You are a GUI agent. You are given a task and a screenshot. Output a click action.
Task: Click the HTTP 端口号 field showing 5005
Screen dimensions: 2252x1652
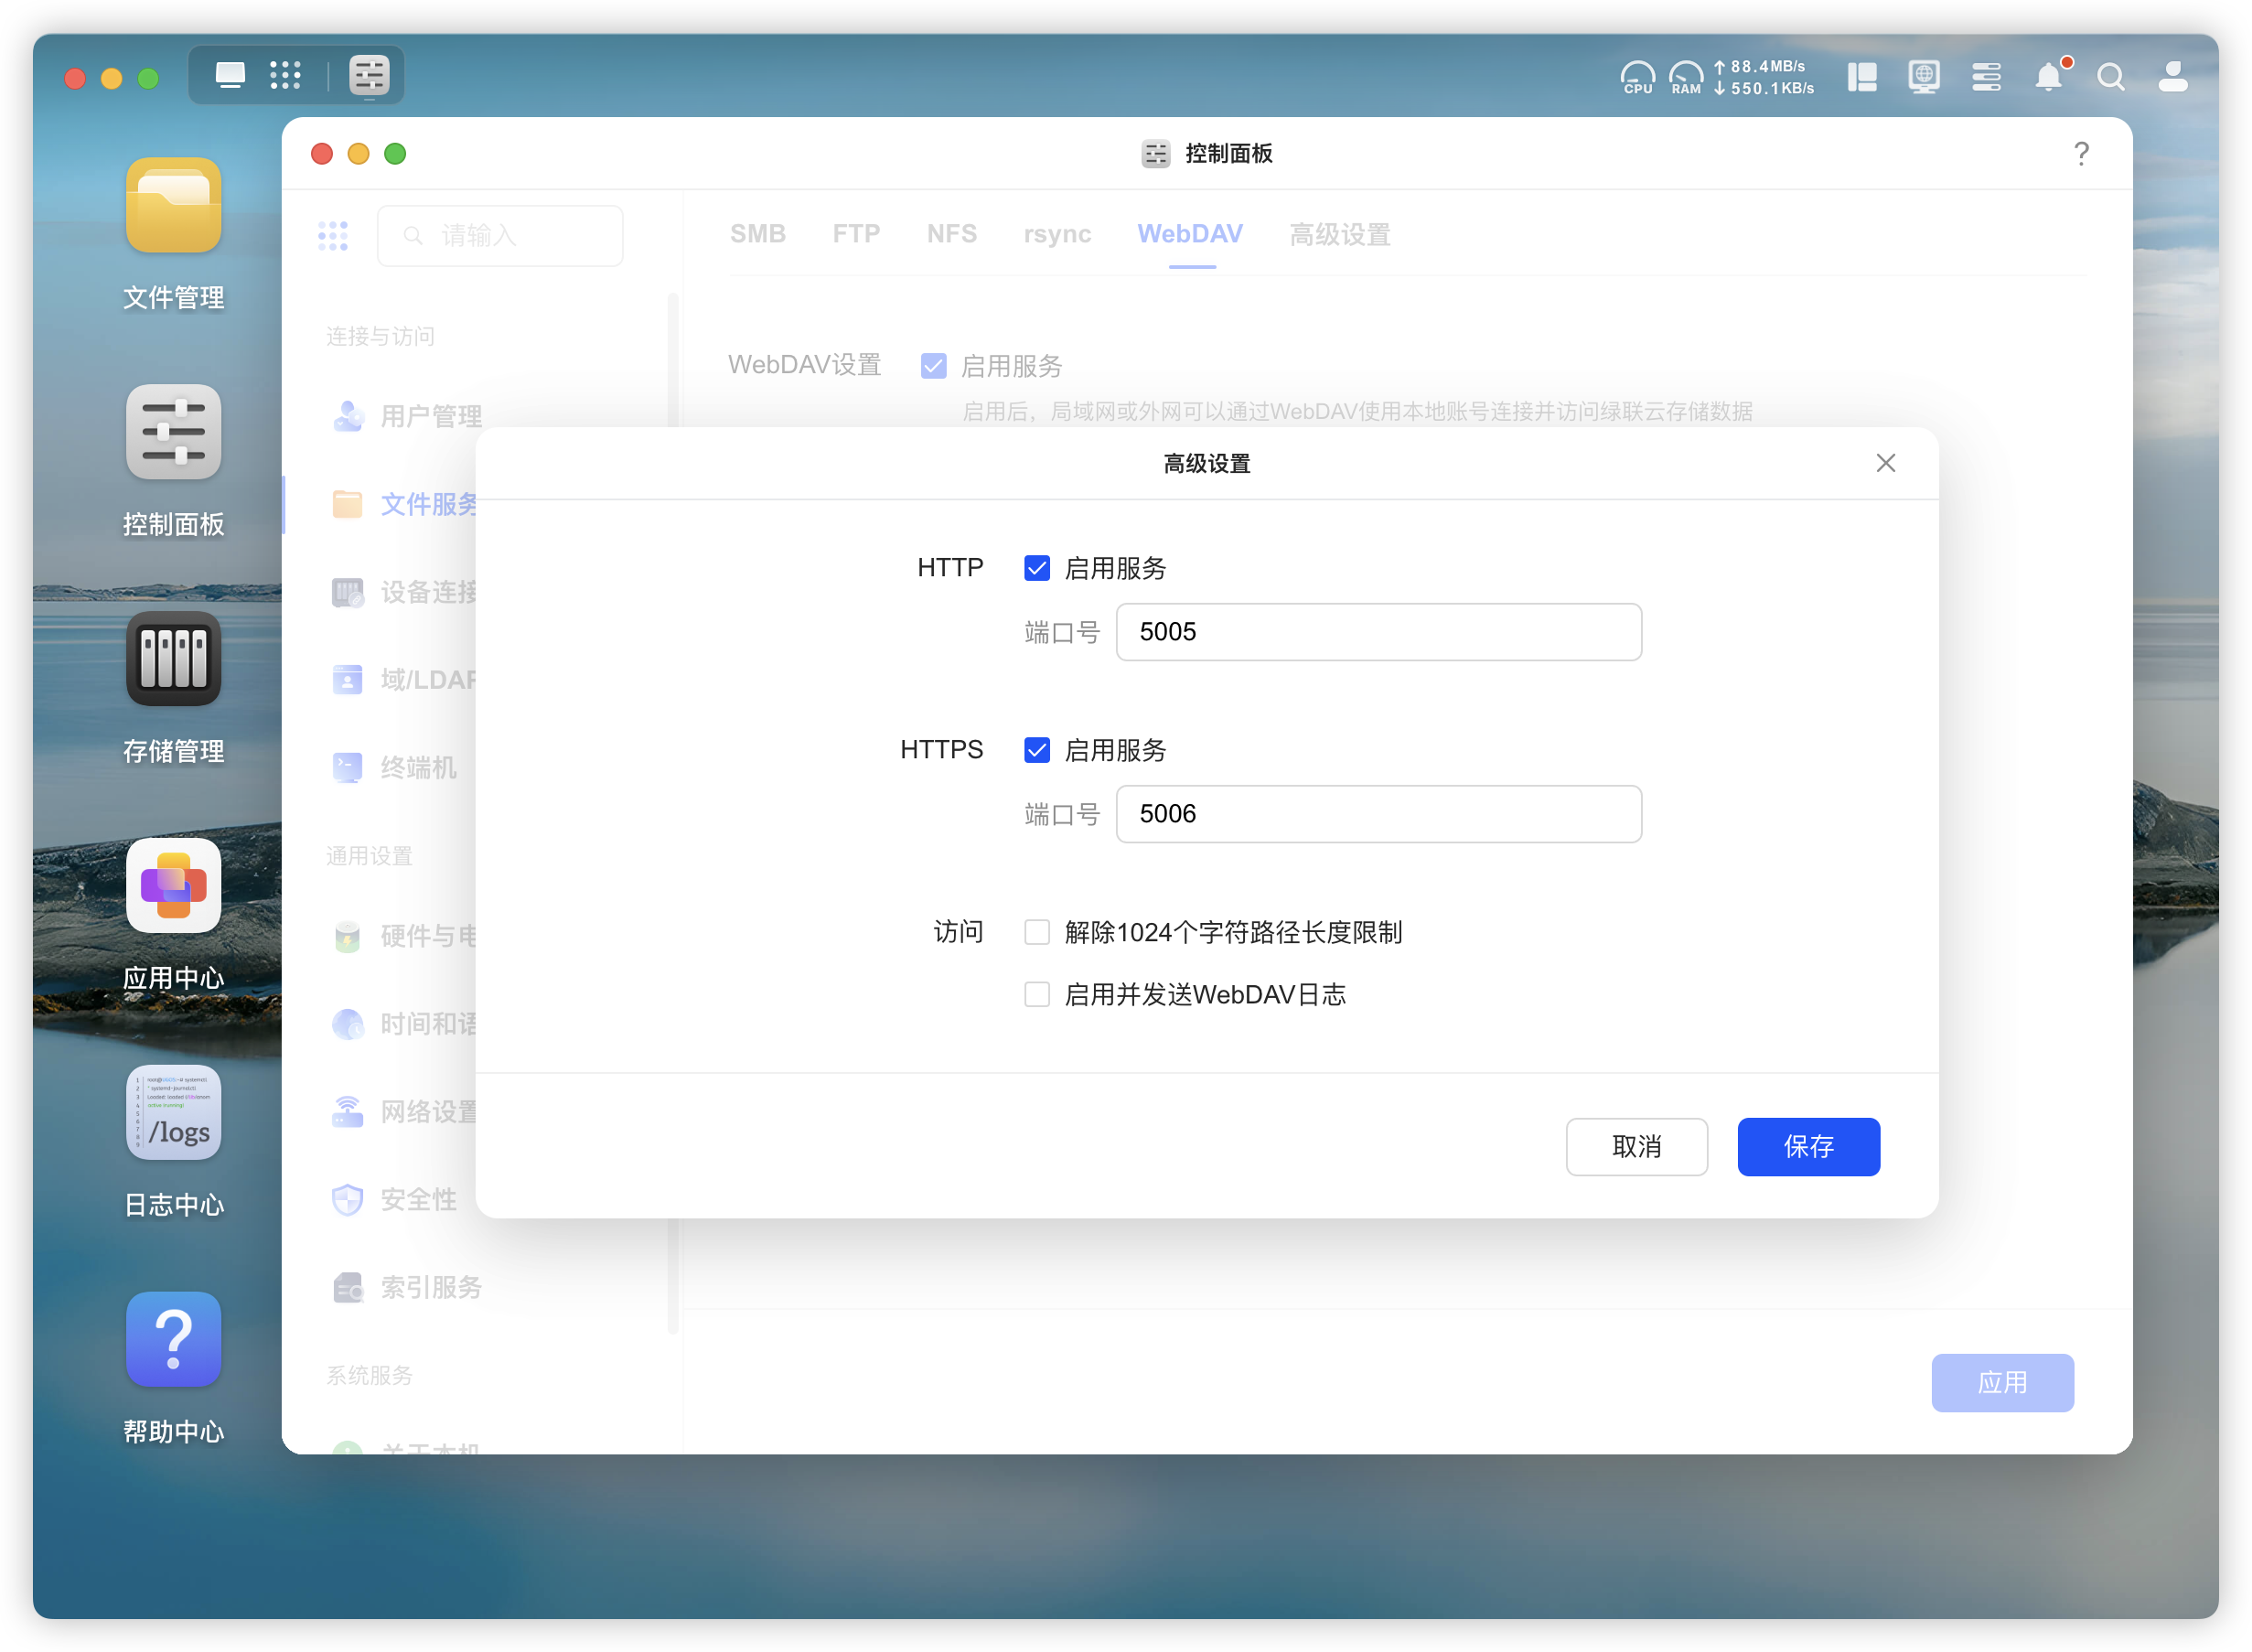(1378, 632)
